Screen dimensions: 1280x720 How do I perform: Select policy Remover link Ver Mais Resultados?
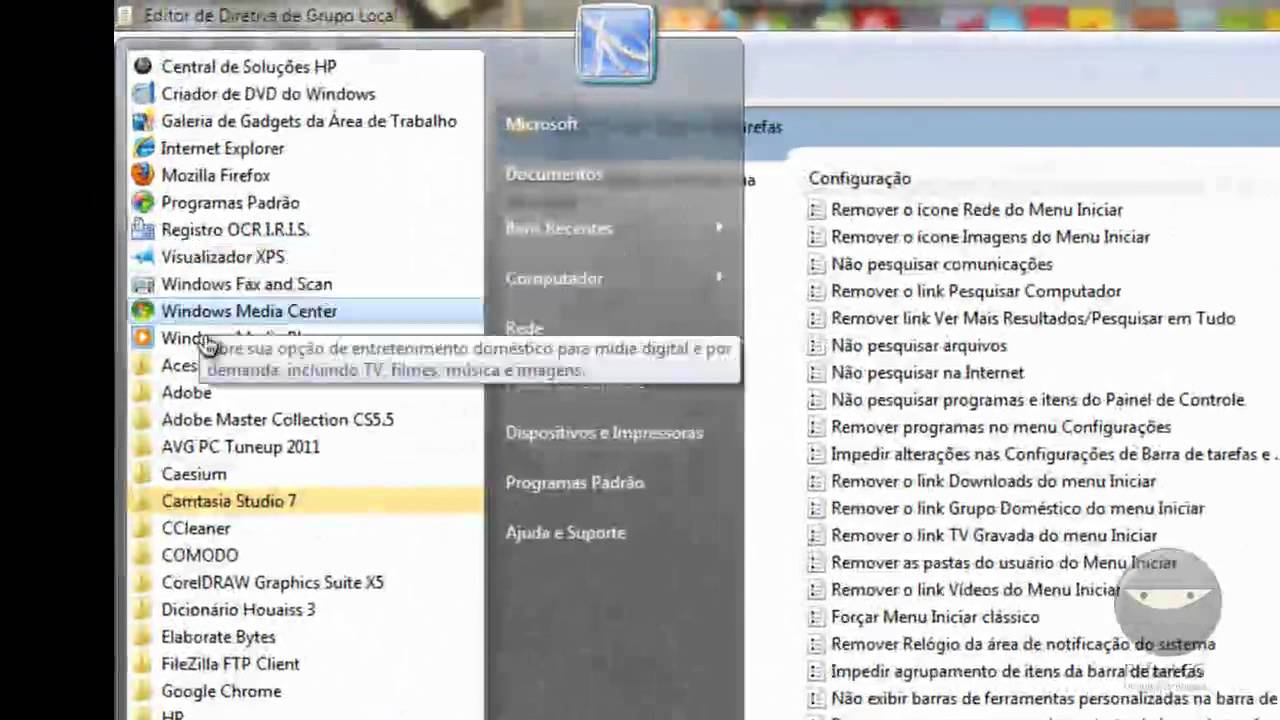(x=1033, y=318)
